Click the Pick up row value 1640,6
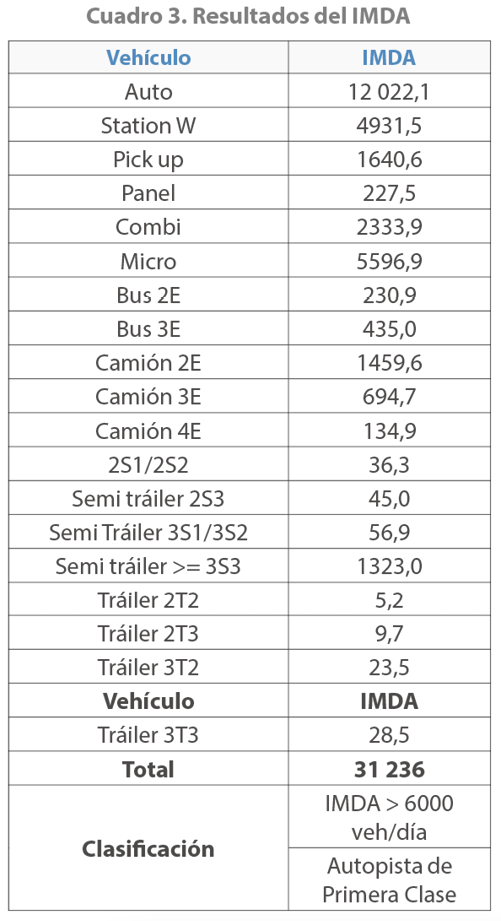Screen dimensions: 501x921 tap(389, 159)
